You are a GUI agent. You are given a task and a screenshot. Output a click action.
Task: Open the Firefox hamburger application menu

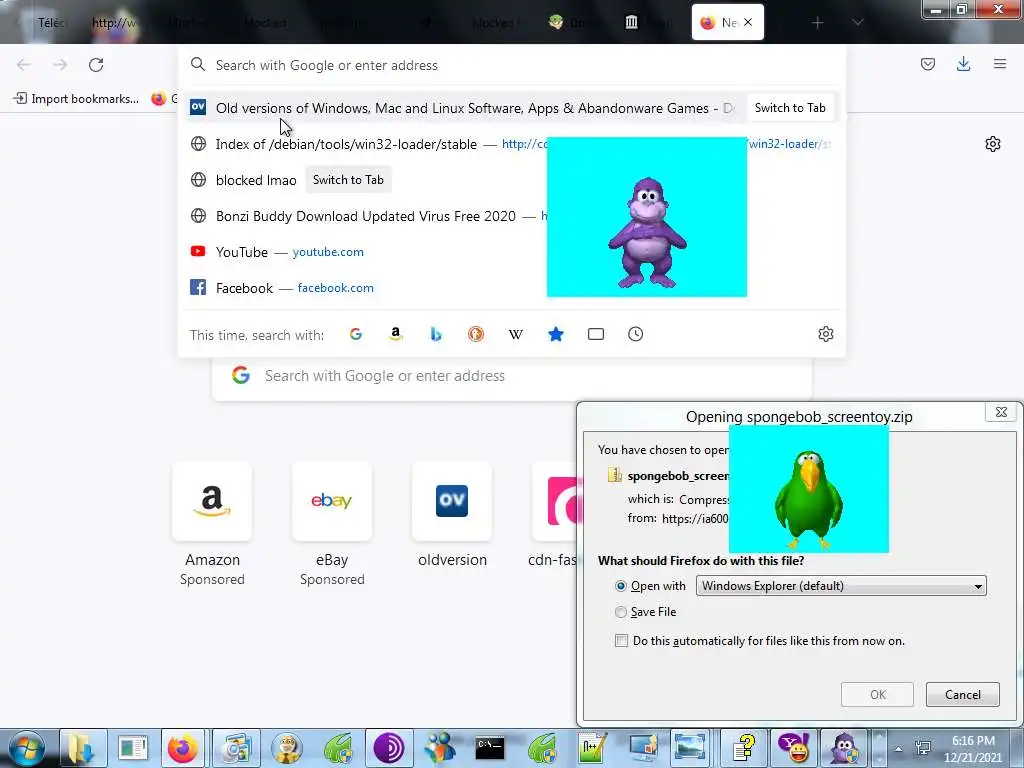pyautogui.click(x=1000, y=64)
